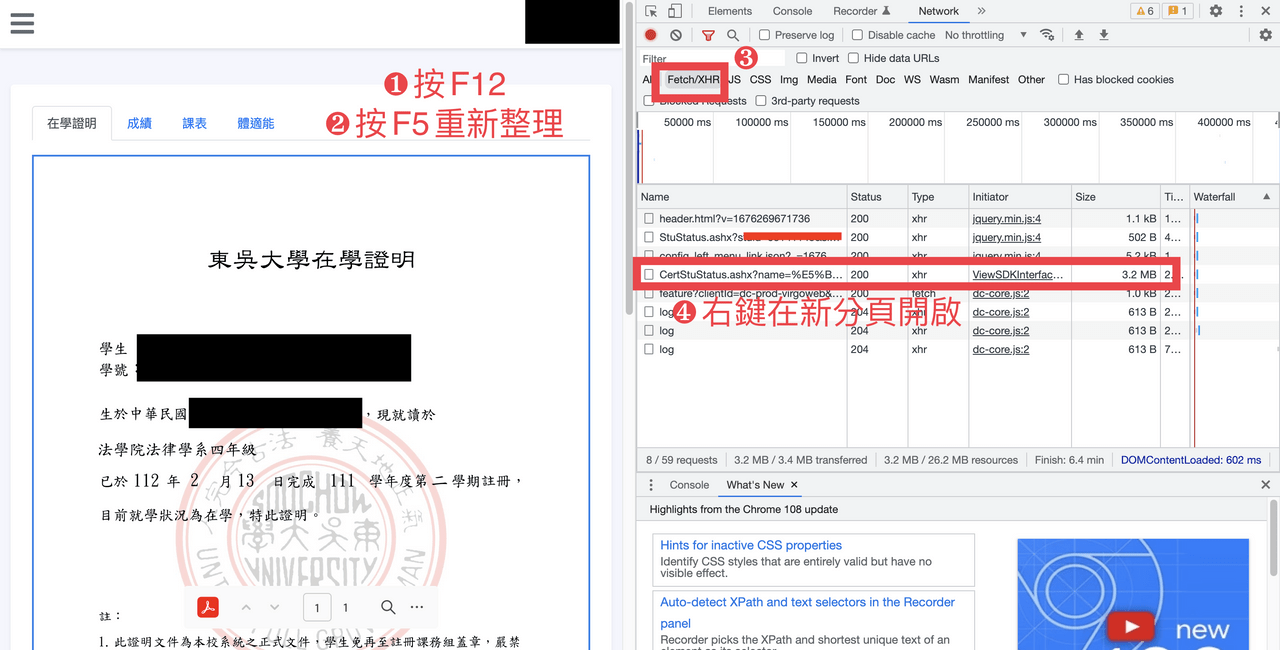Open Network panel settings gear

click(1265, 35)
